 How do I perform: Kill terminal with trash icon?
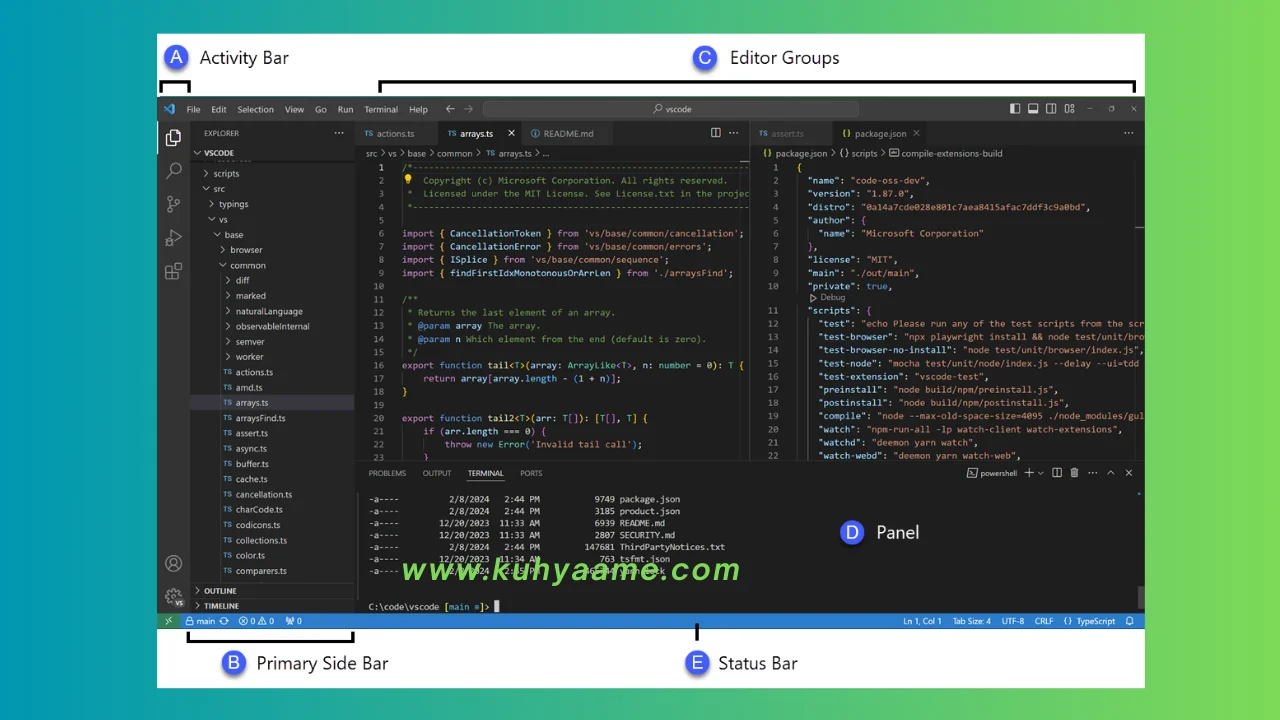coord(1074,473)
